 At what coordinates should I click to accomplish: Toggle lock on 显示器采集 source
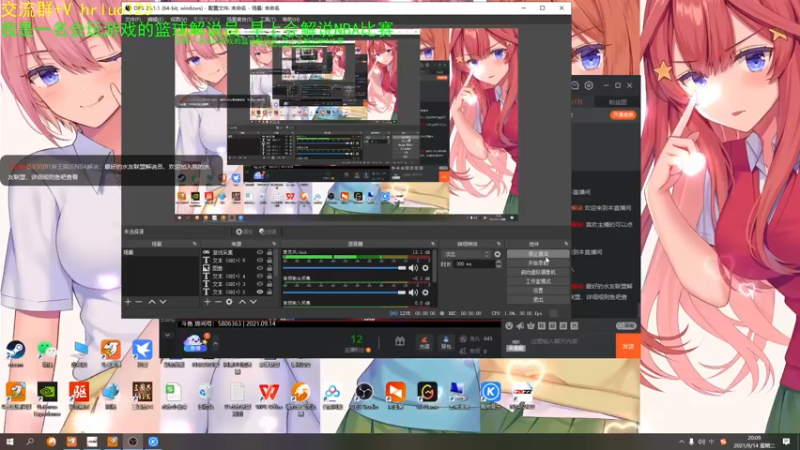pos(269,253)
